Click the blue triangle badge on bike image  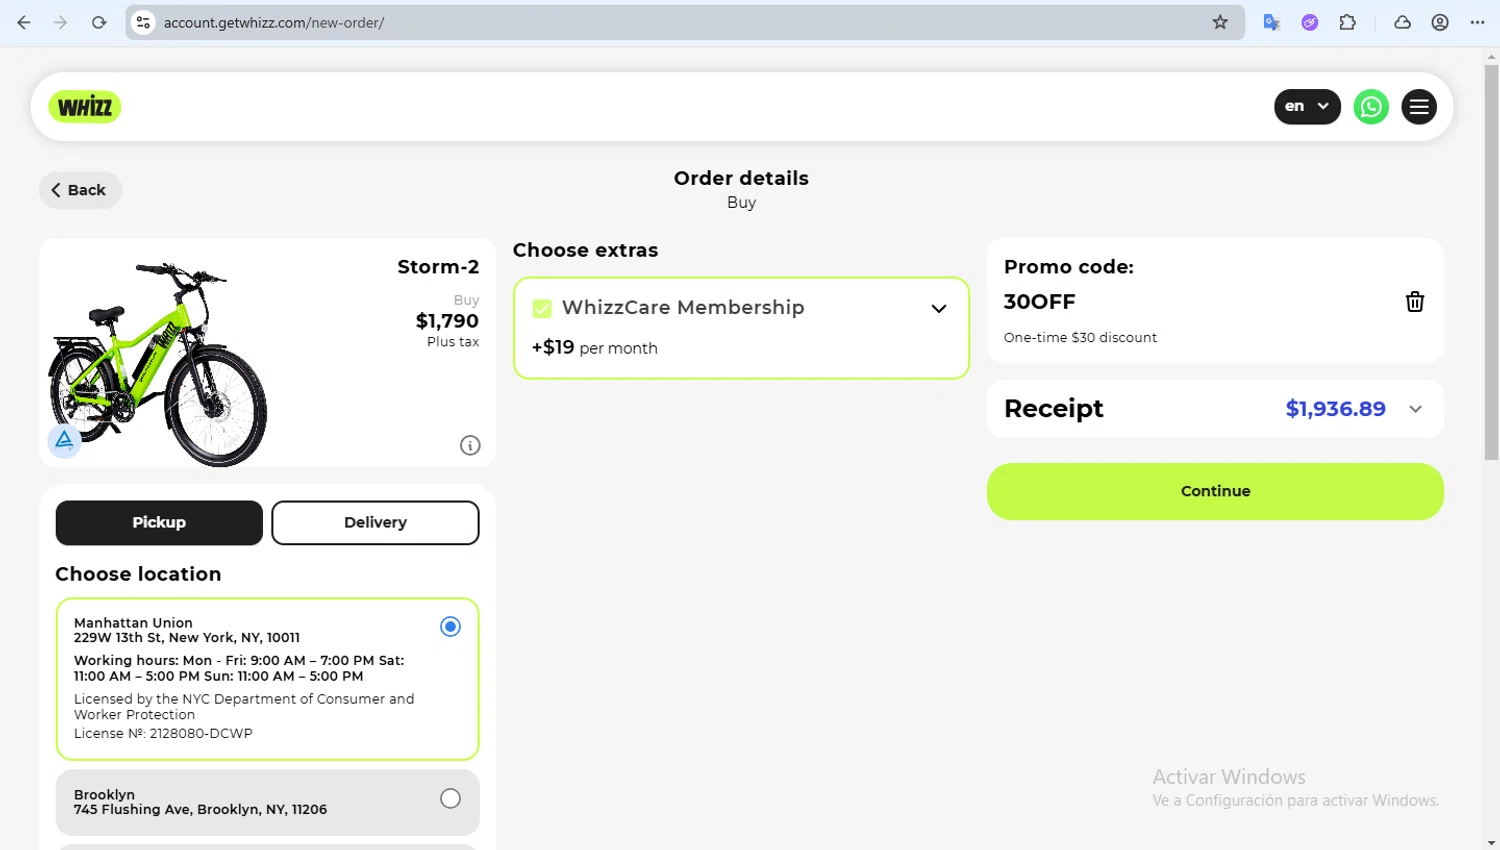[64, 440]
